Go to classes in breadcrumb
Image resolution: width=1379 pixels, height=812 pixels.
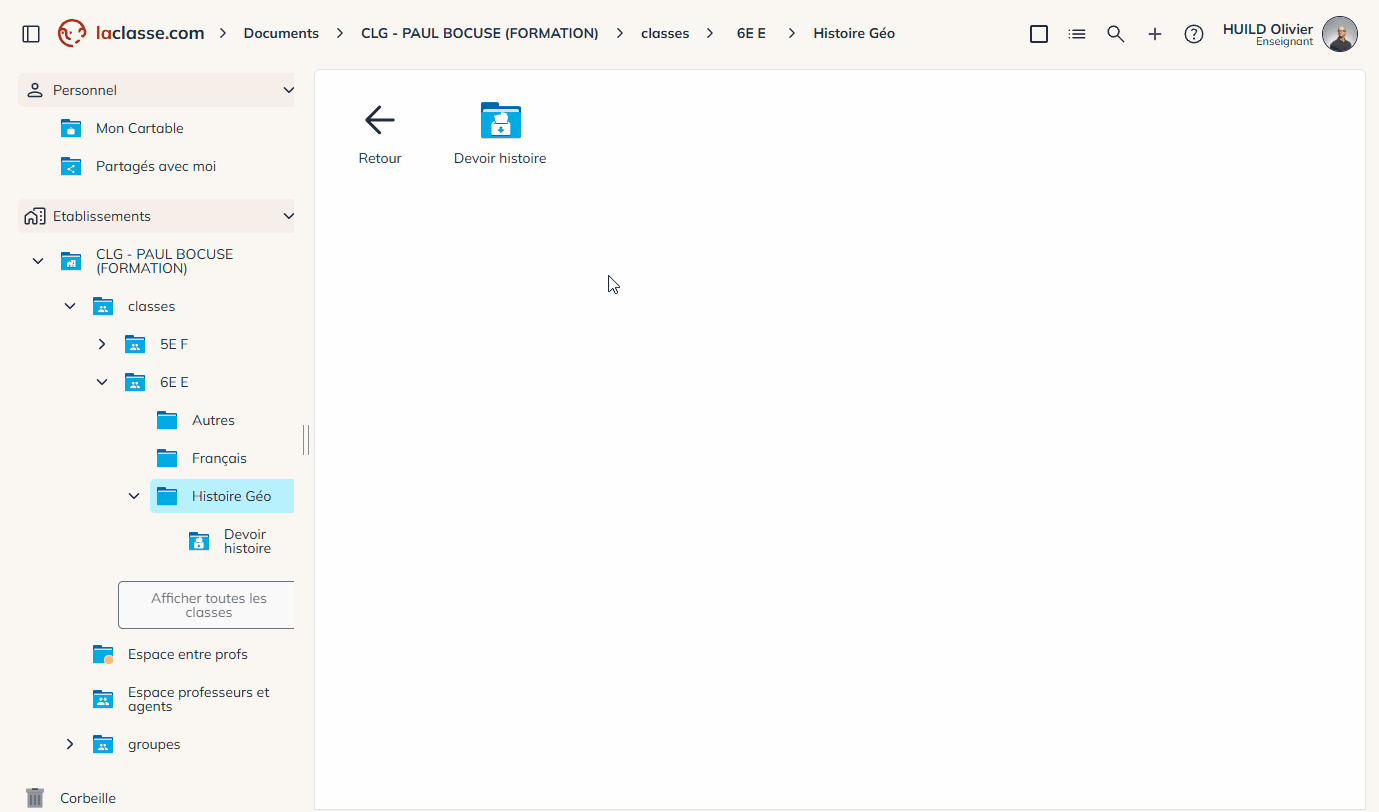point(665,33)
